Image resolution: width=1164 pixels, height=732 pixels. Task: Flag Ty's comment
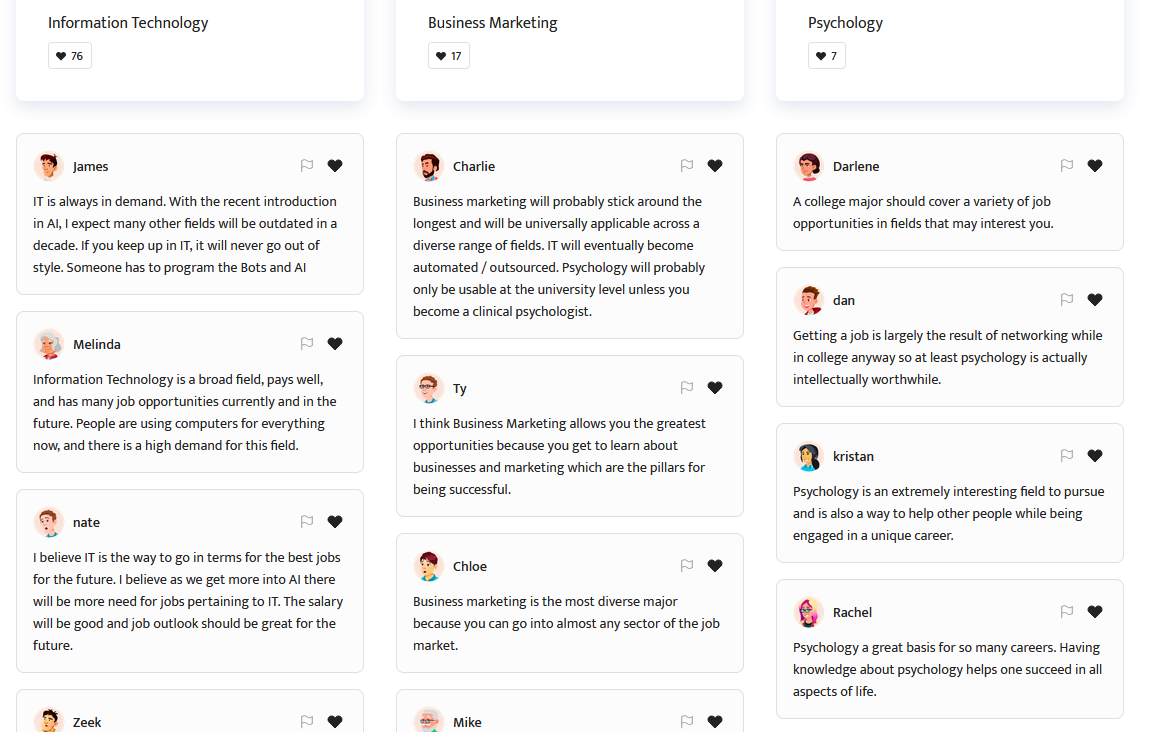tap(687, 388)
